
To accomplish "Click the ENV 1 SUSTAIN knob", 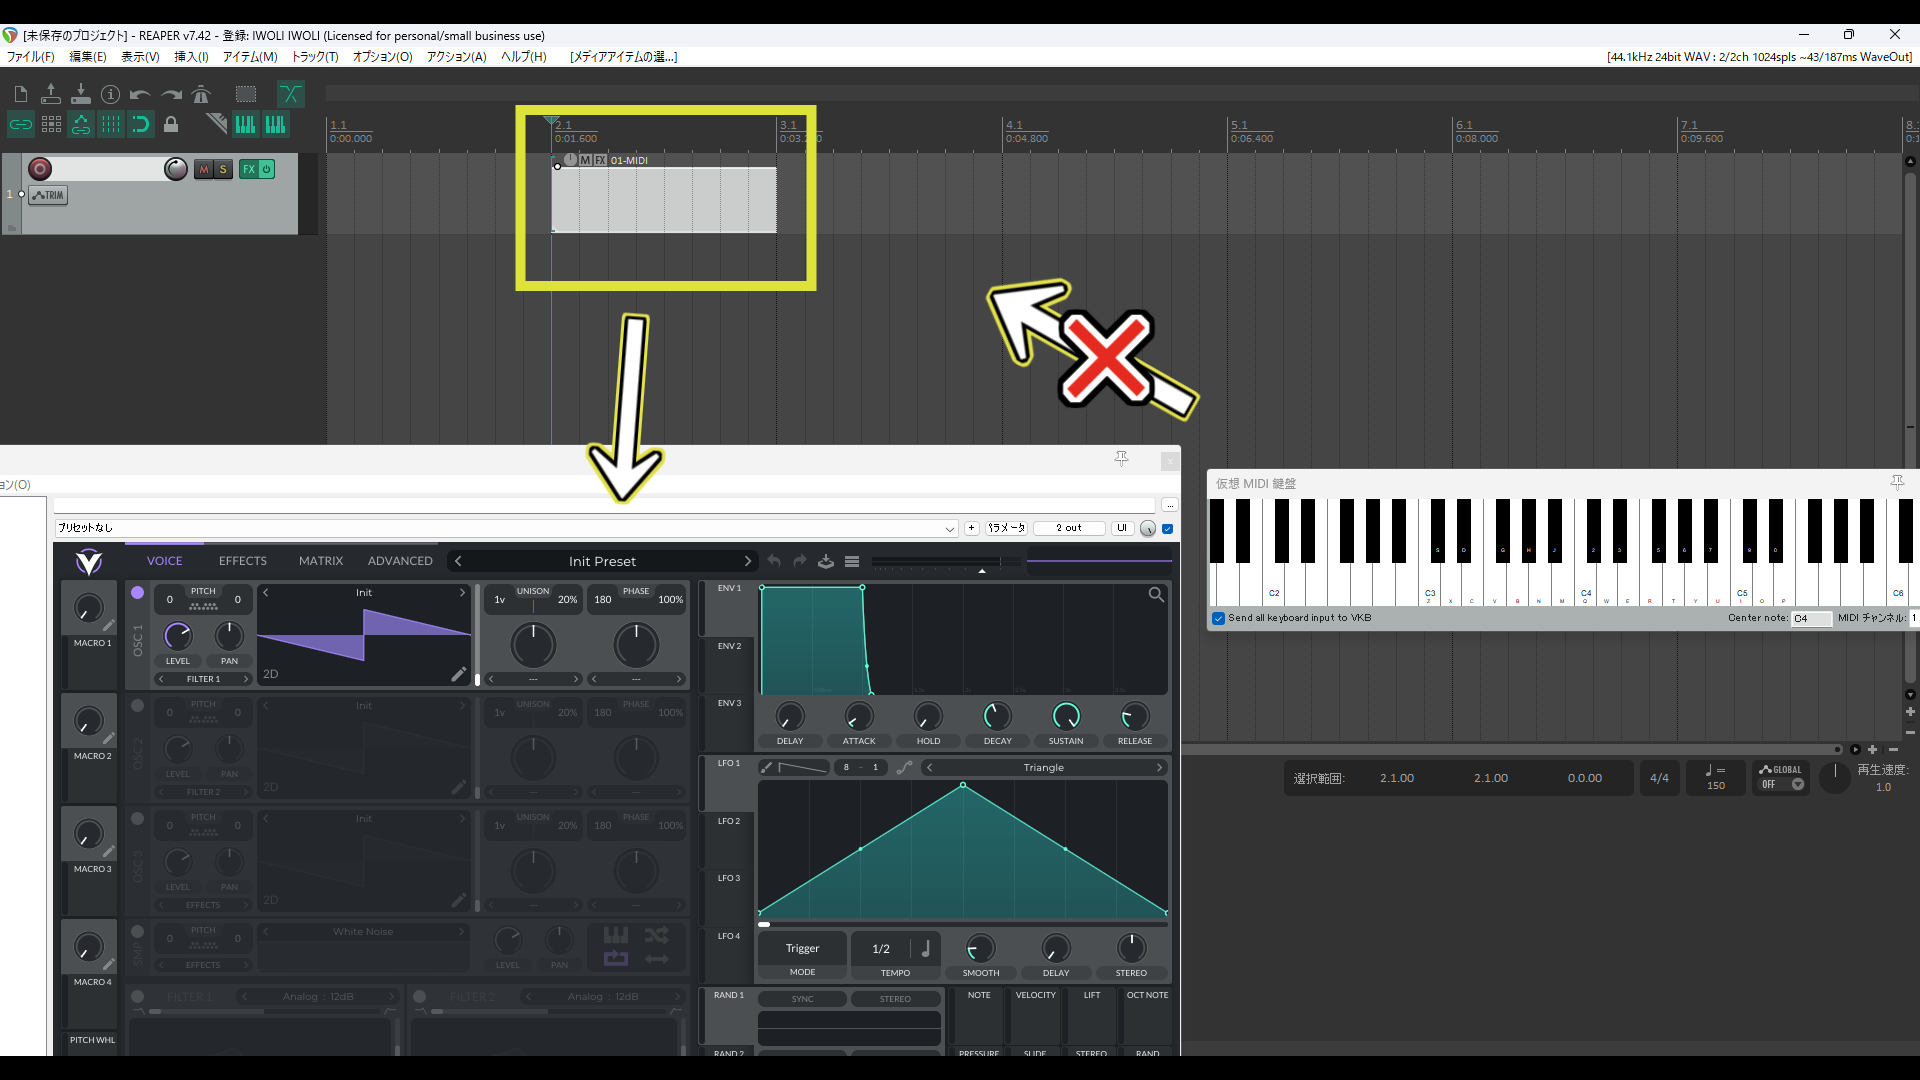I will point(1066,716).
